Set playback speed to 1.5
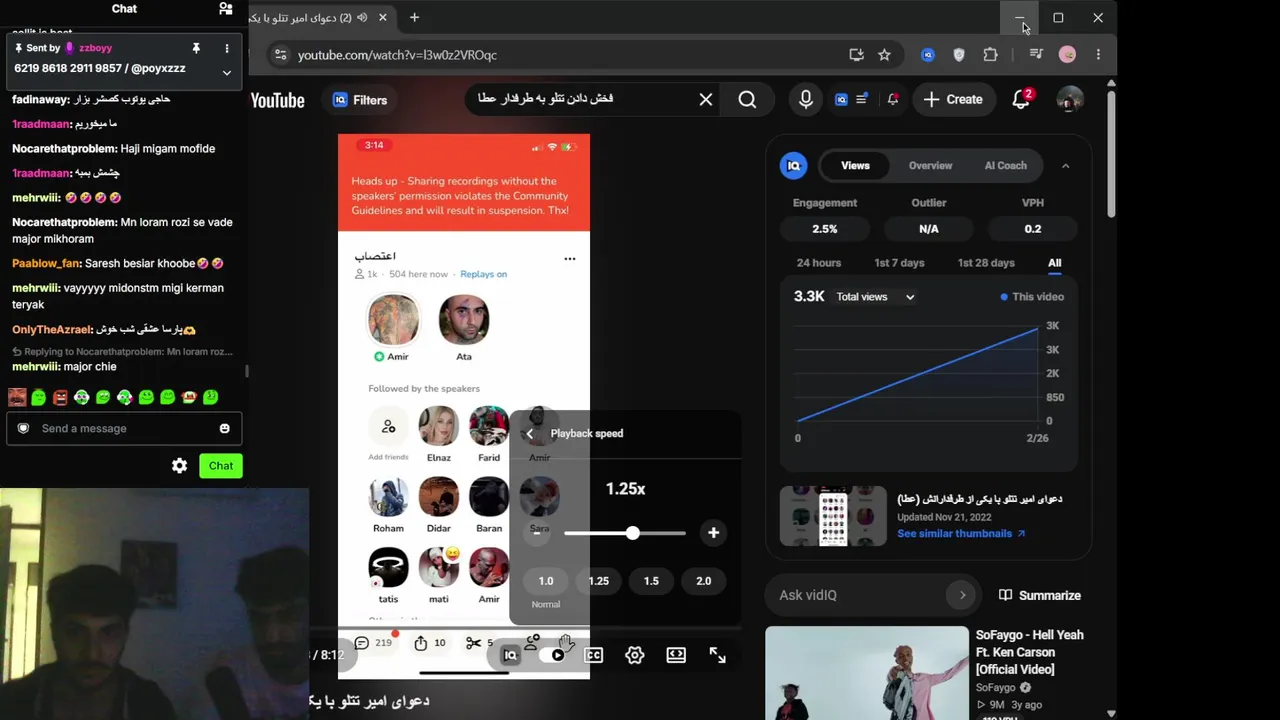 pyautogui.click(x=651, y=581)
